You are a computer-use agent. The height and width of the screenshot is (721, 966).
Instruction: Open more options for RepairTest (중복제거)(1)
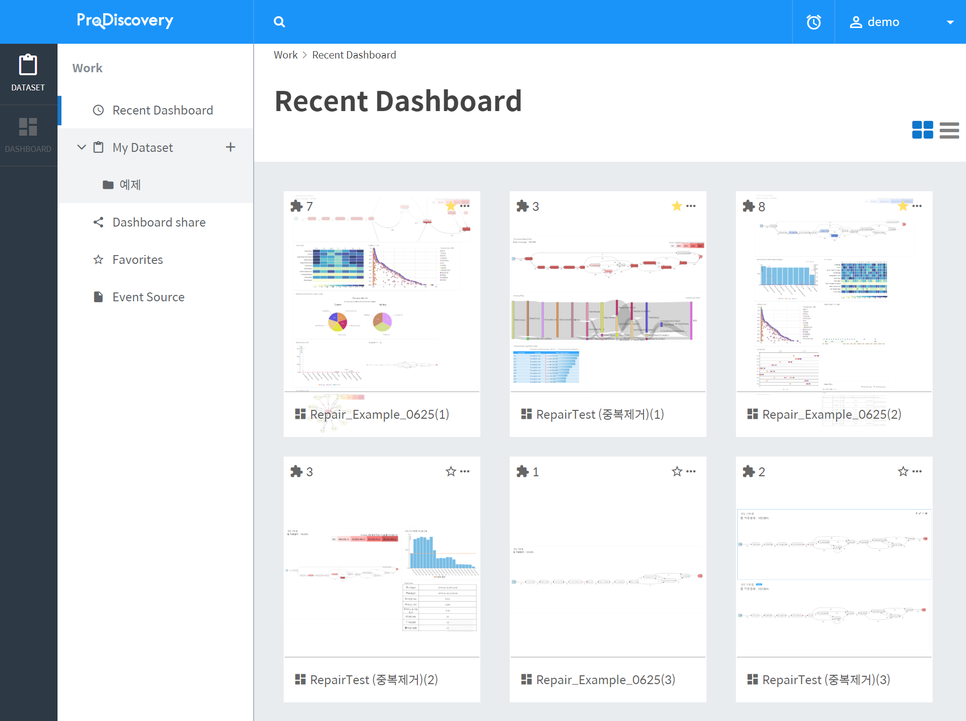click(x=691, y=206)
